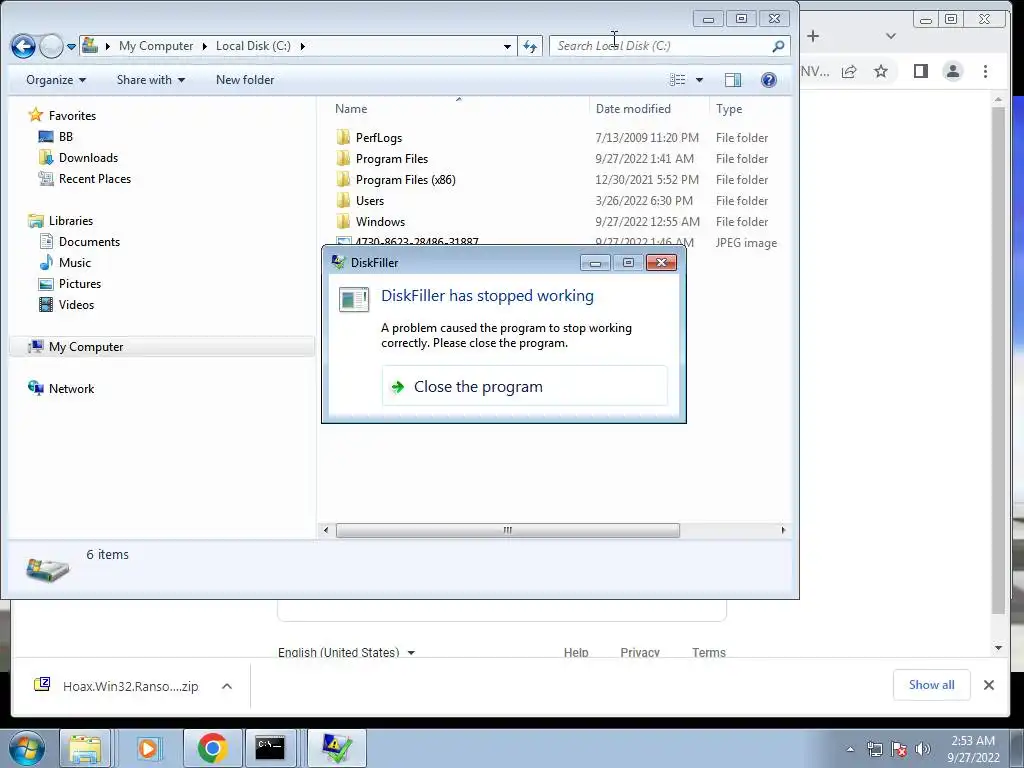Screen dimensions: 1024x768
Task: Open Chrome three-dot menu
Action: pyautogui.click(x=985, y=71)
